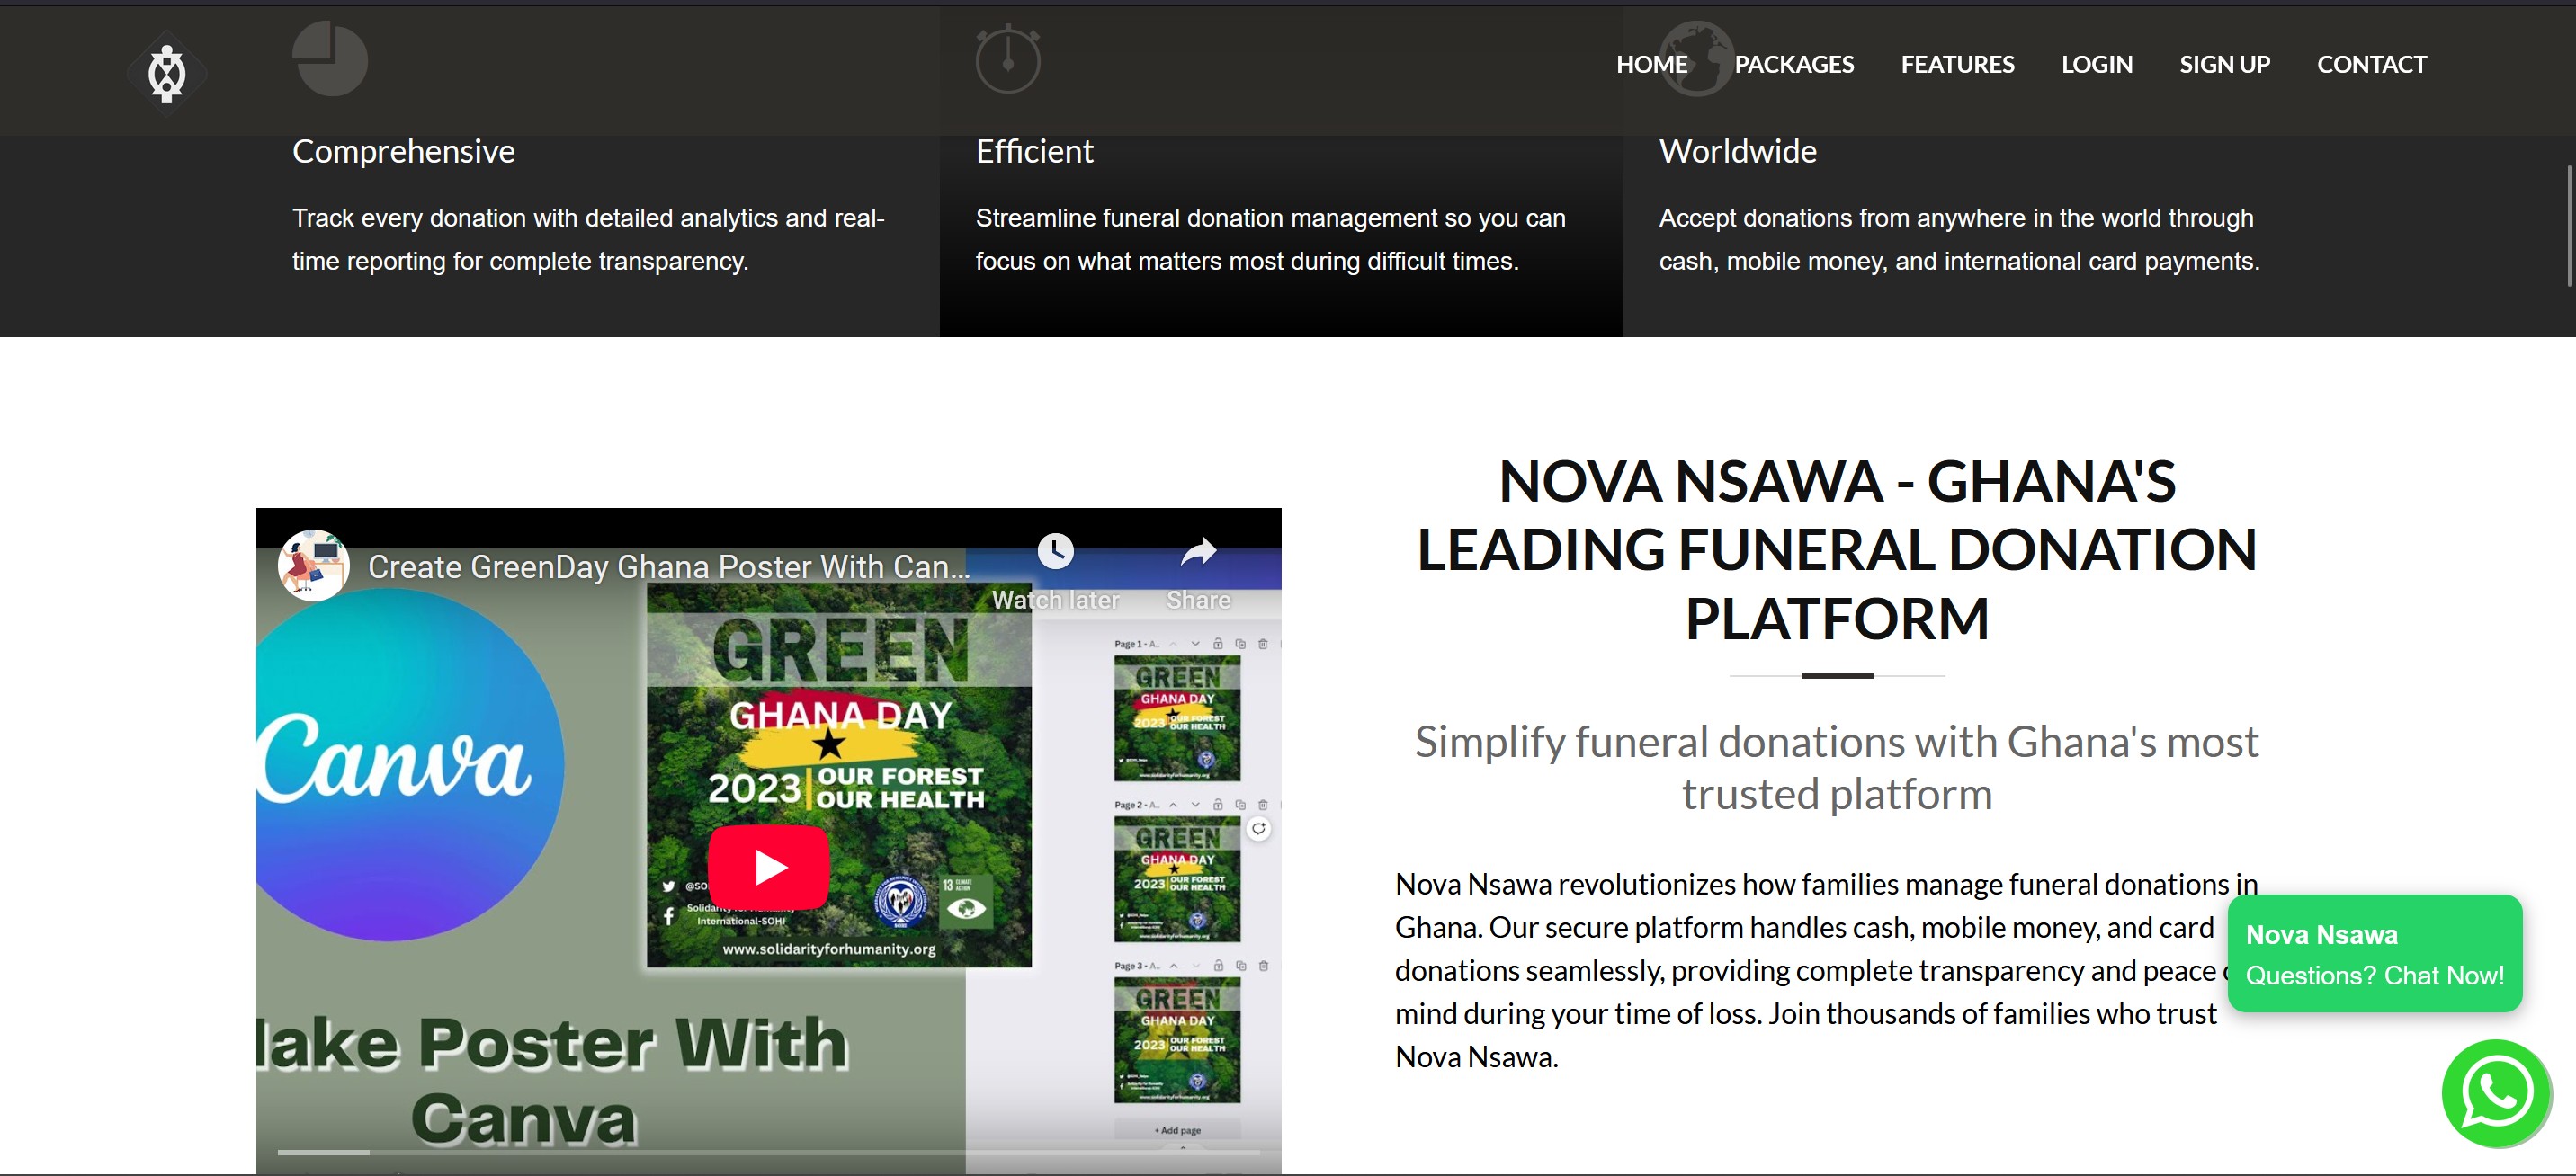2576x1176 pixels.
Task: Click the Comprehensive heading
Action: point(403,151)
